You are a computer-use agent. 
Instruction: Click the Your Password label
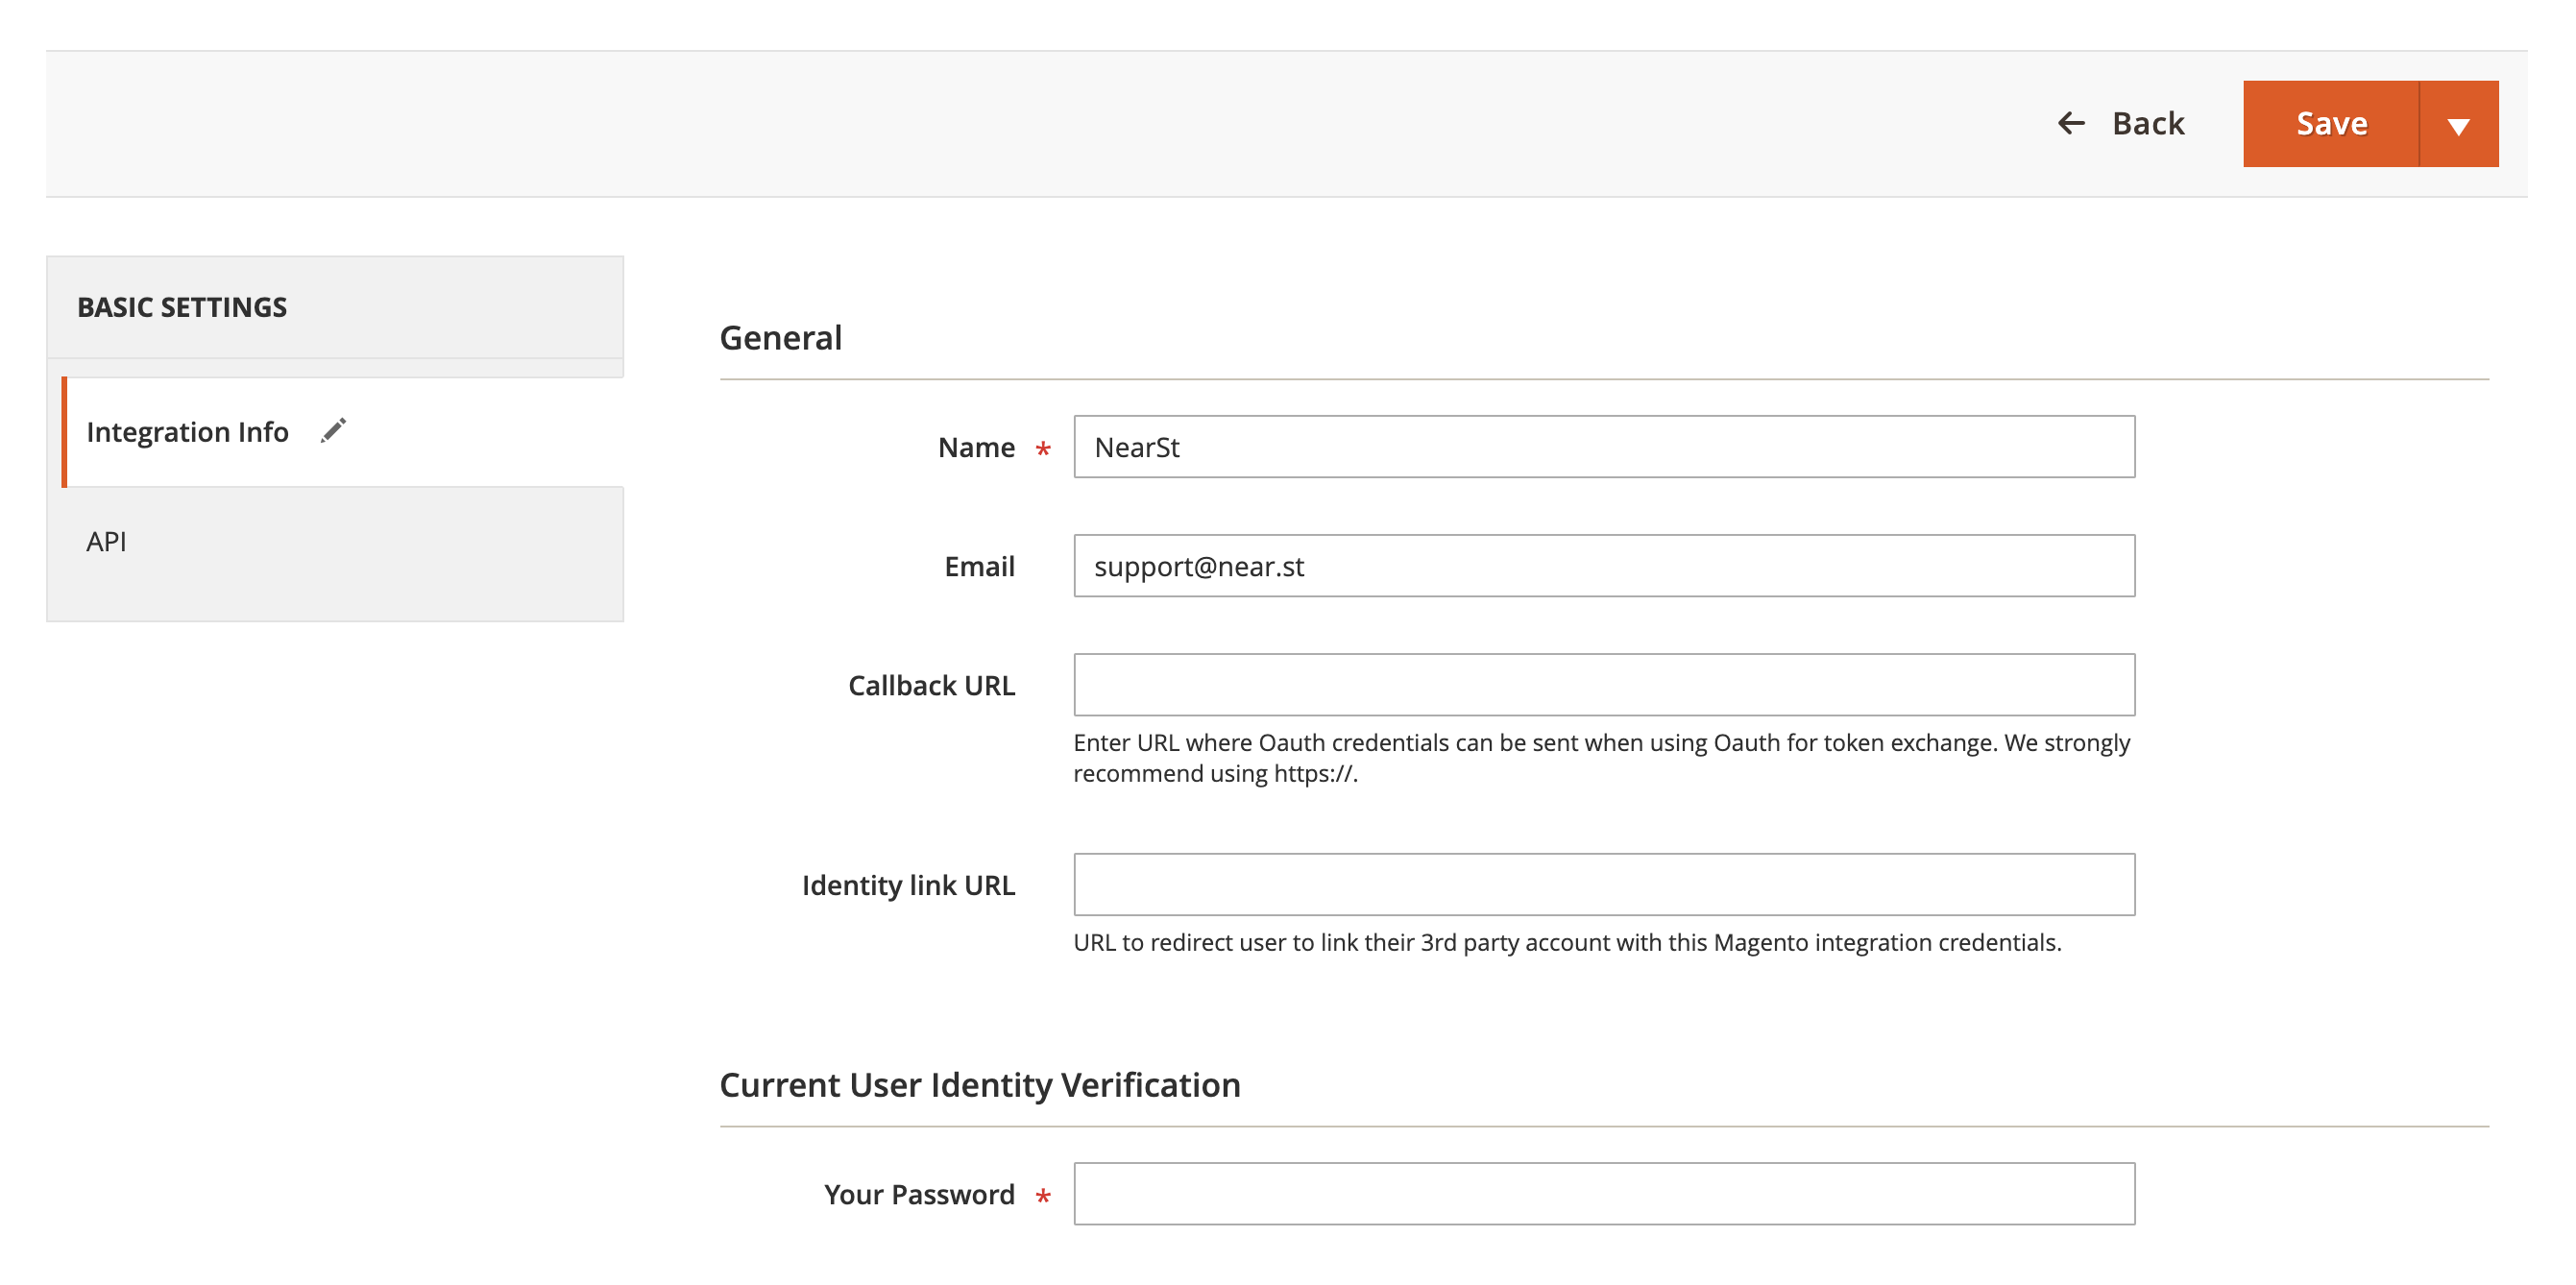click(918, 1194)
